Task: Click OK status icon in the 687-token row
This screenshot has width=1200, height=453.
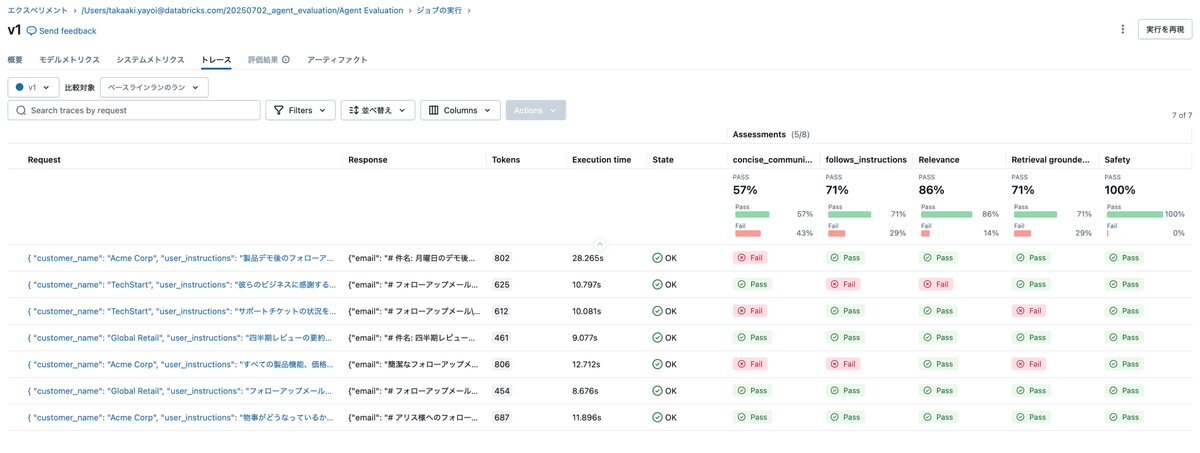Action: (x=657, y=417)
